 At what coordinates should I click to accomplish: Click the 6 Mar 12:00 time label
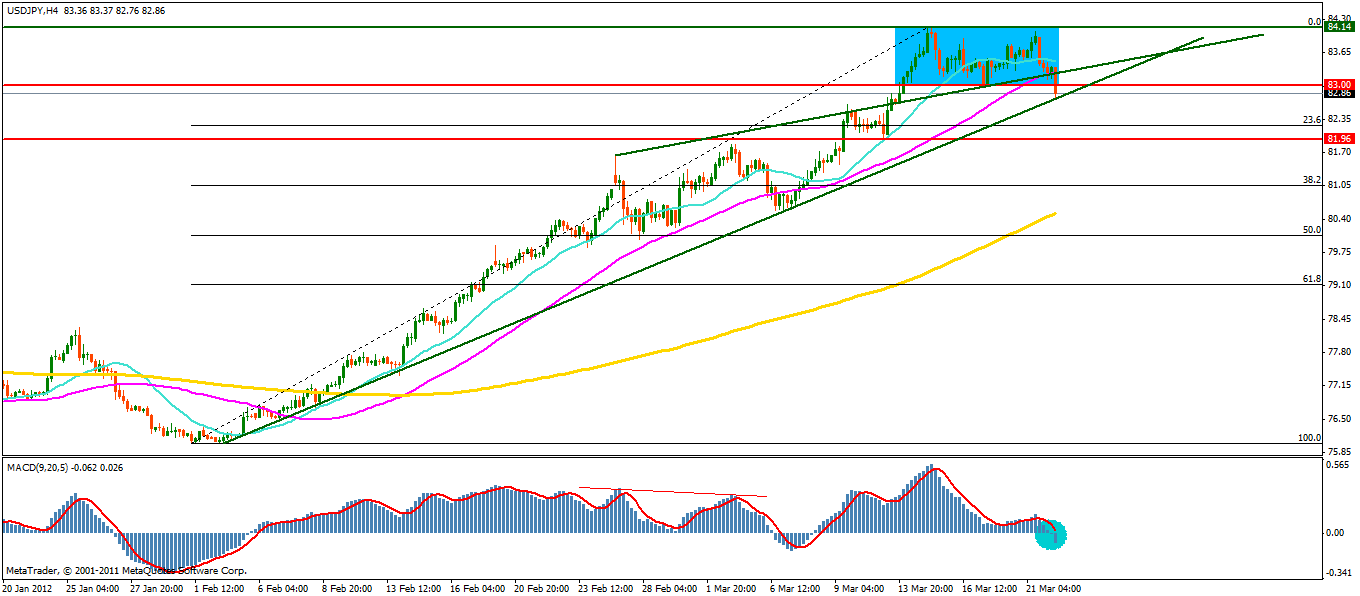[x=796, y=588]
